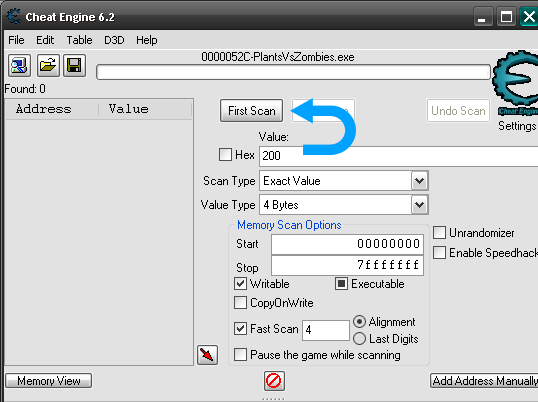Viewport: 538px width, 402px height.
Task: Enable Pause the game while scanning
Action: click(x=240, y=354)
